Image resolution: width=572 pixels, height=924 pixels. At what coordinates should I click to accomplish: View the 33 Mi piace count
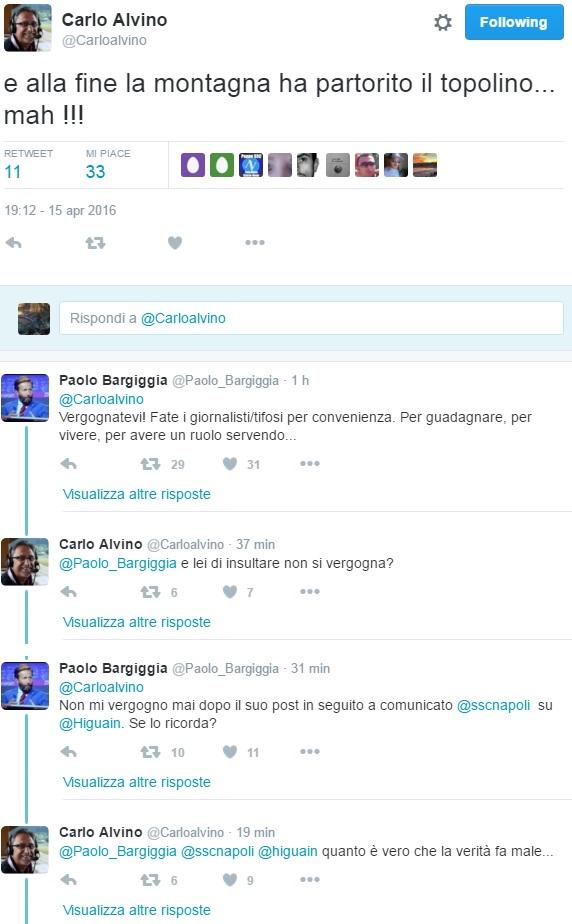(95, 172)
